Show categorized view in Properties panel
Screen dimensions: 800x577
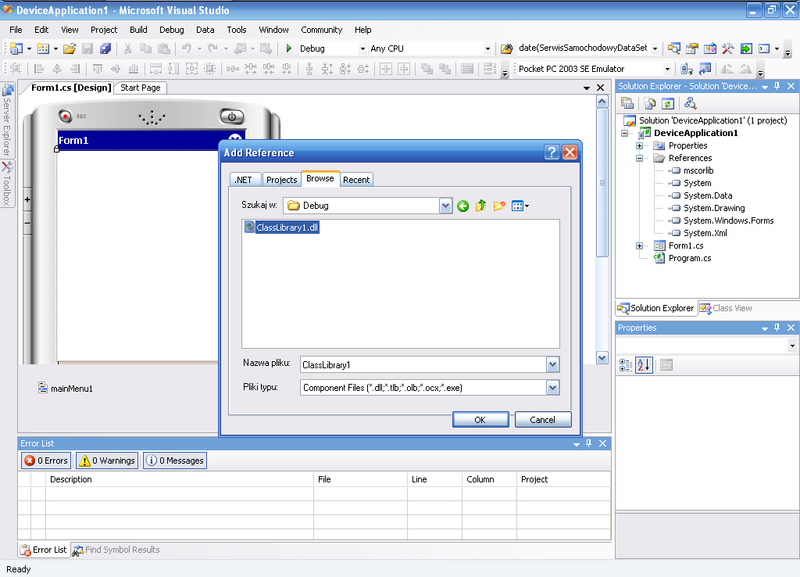[626, 365]
